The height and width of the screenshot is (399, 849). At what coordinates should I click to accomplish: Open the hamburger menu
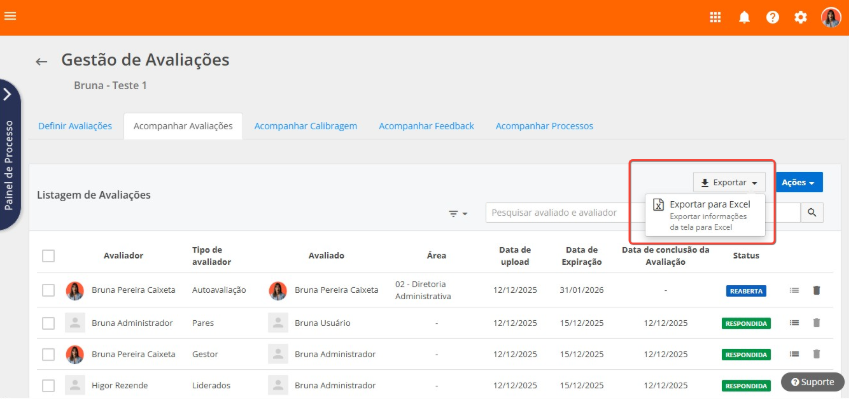pos(10,16)
